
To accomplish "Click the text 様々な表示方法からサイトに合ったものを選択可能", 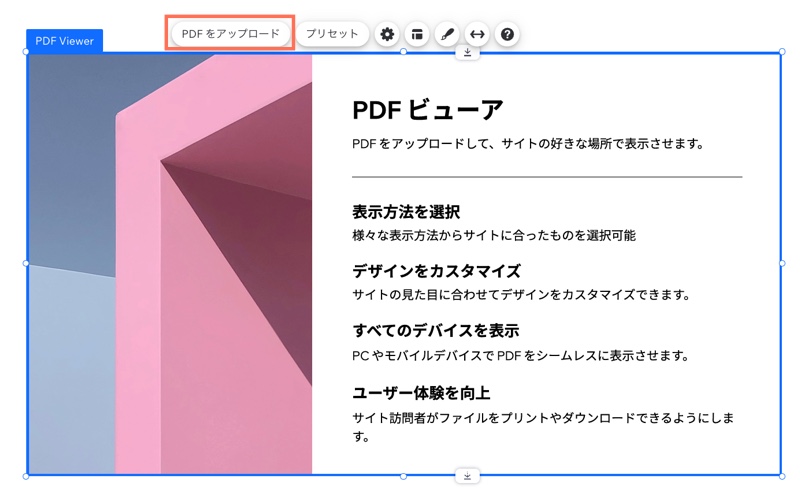I will click(x=494, y=235).
